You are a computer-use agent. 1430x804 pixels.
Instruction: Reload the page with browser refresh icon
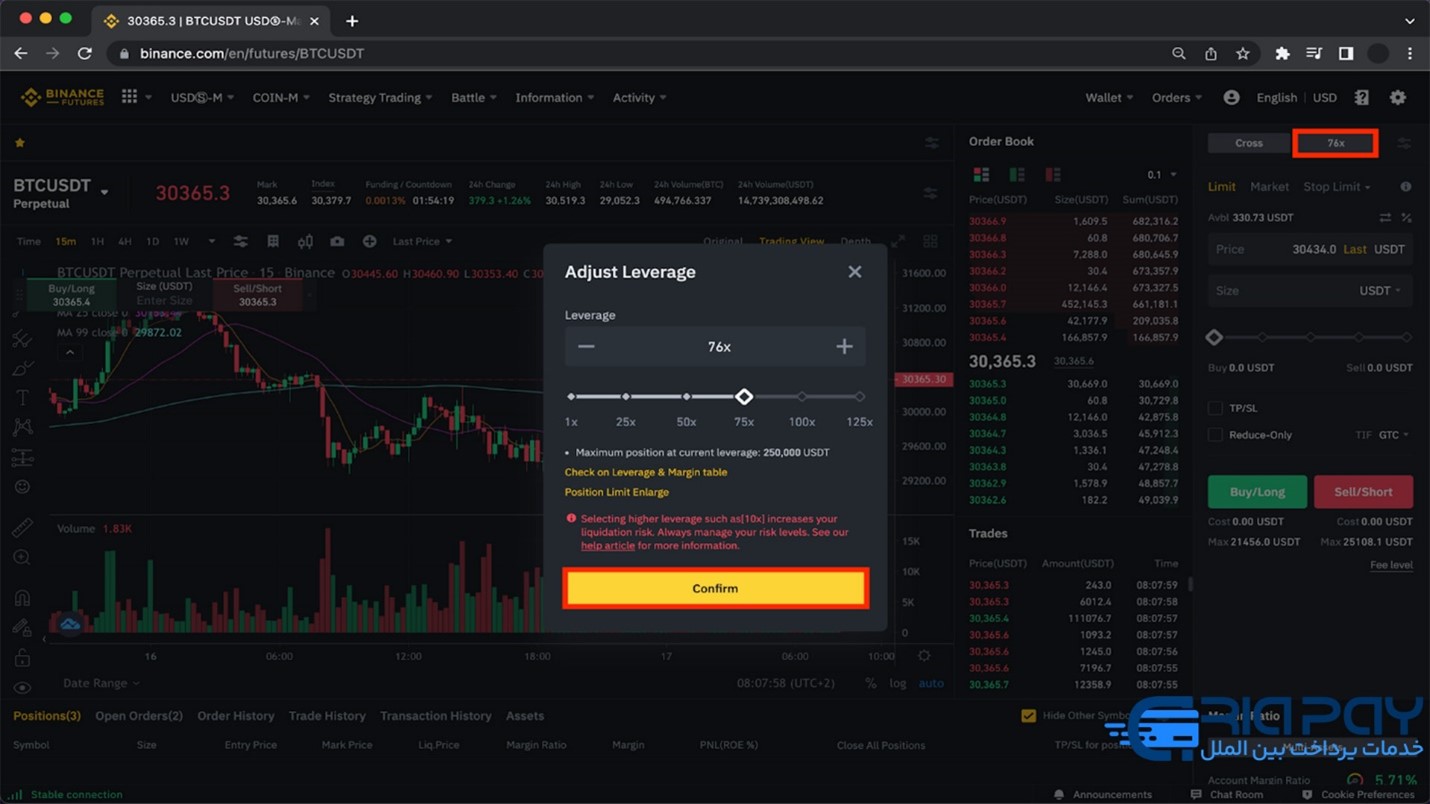85,53
